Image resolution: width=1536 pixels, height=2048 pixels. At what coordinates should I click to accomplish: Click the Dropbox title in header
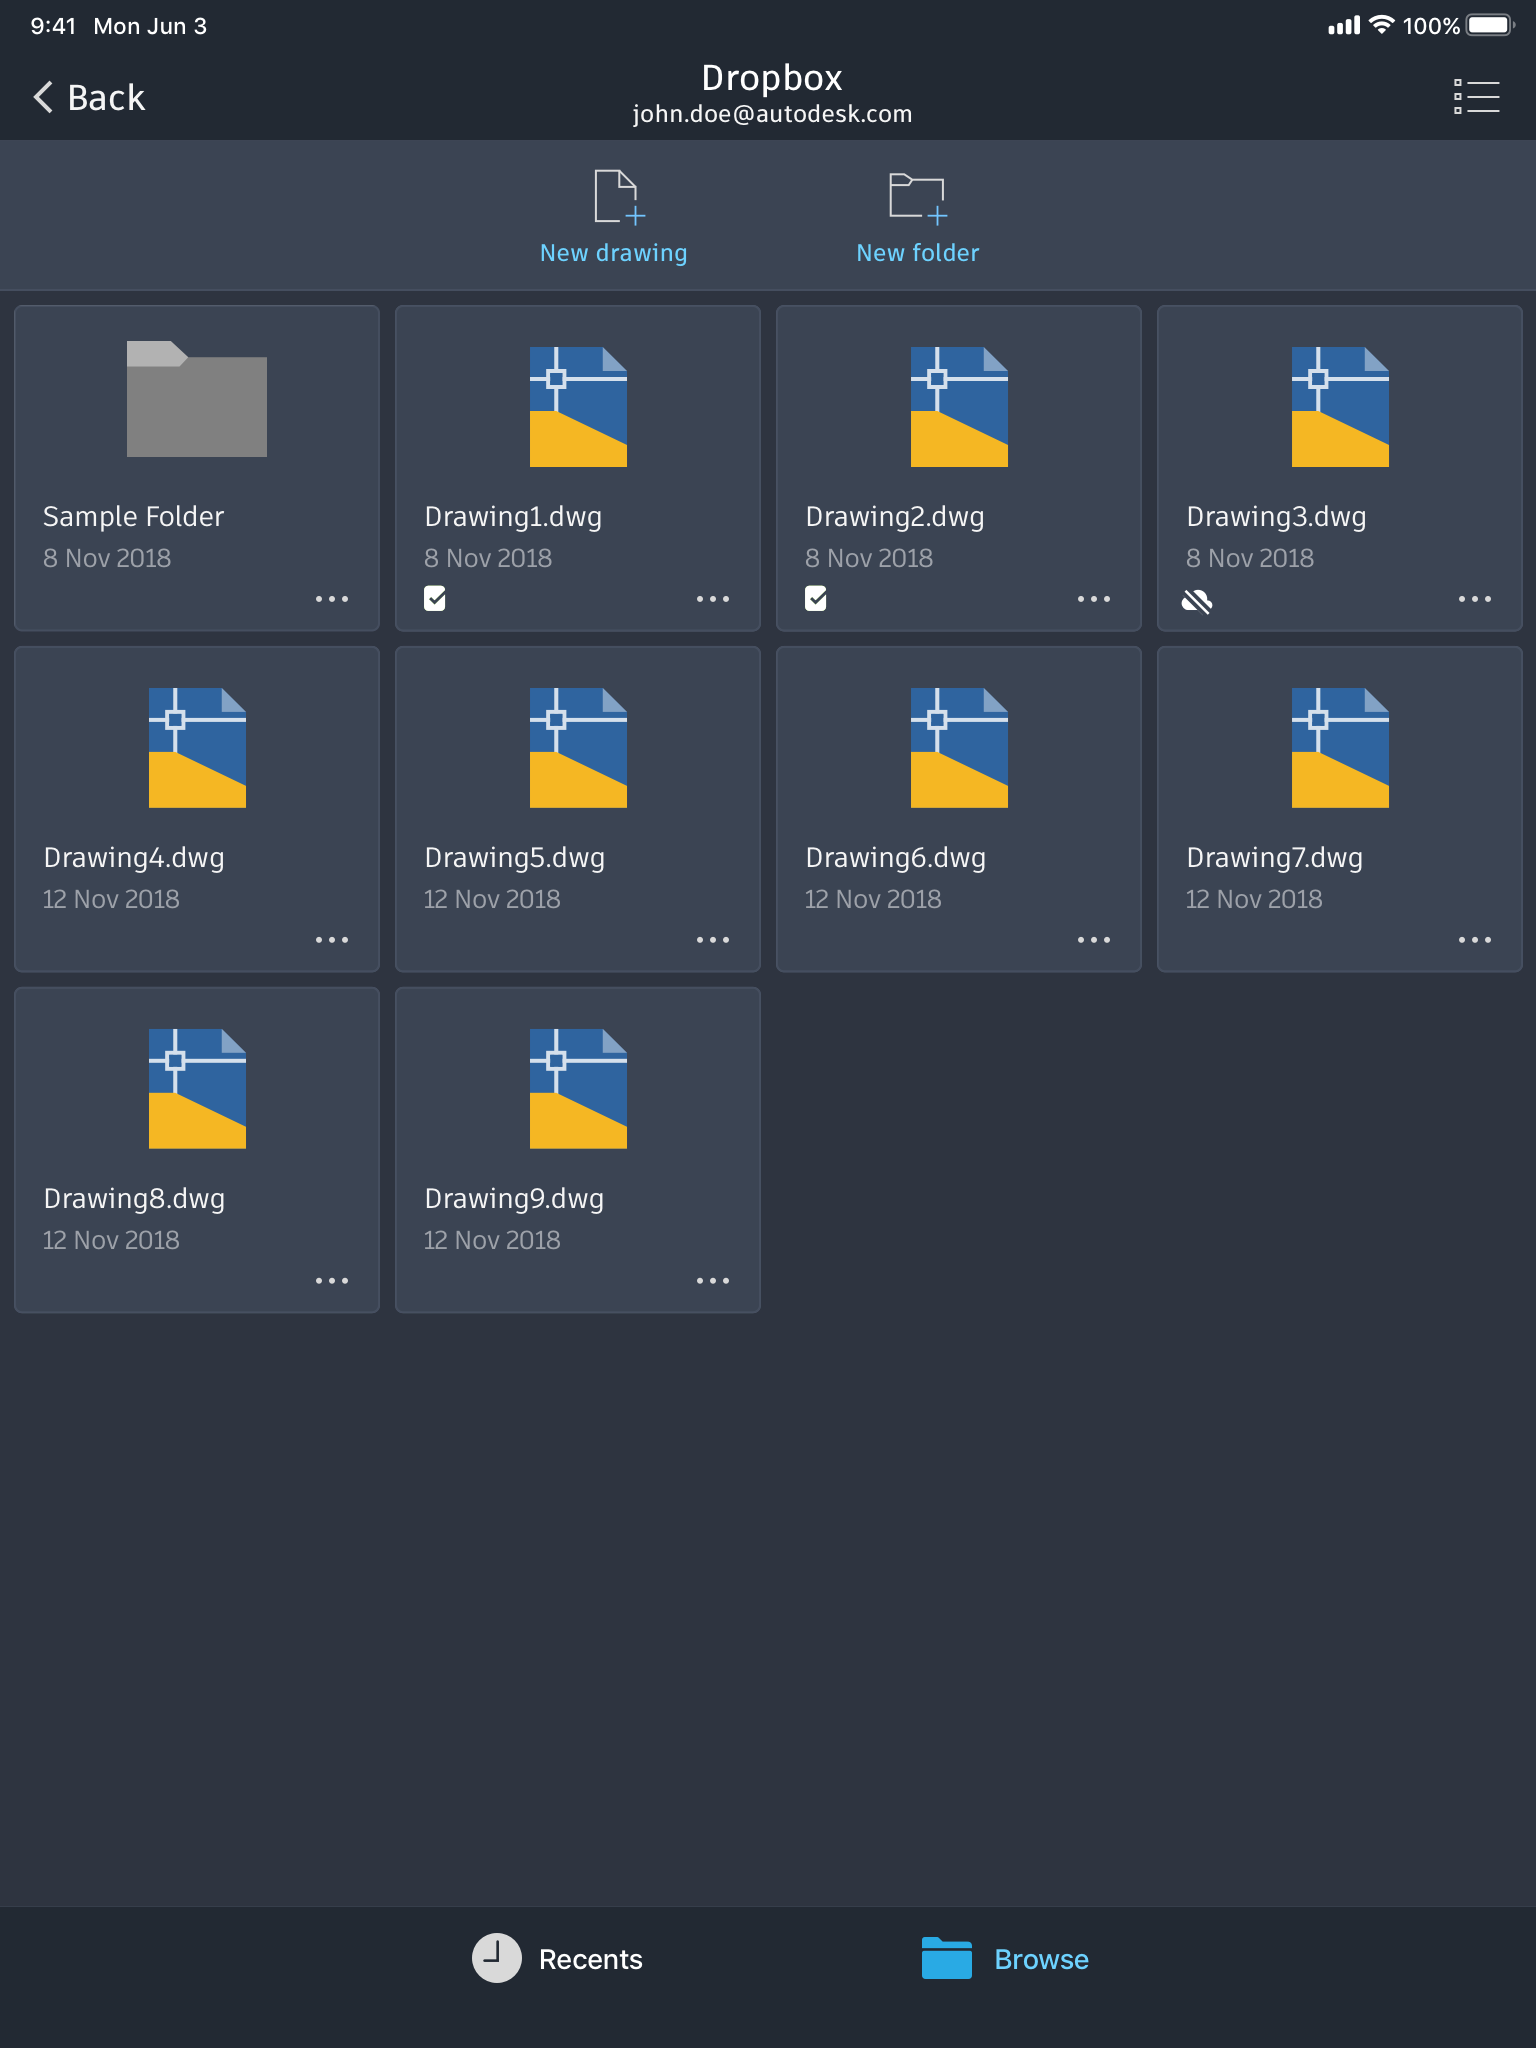tap(772, 78)
